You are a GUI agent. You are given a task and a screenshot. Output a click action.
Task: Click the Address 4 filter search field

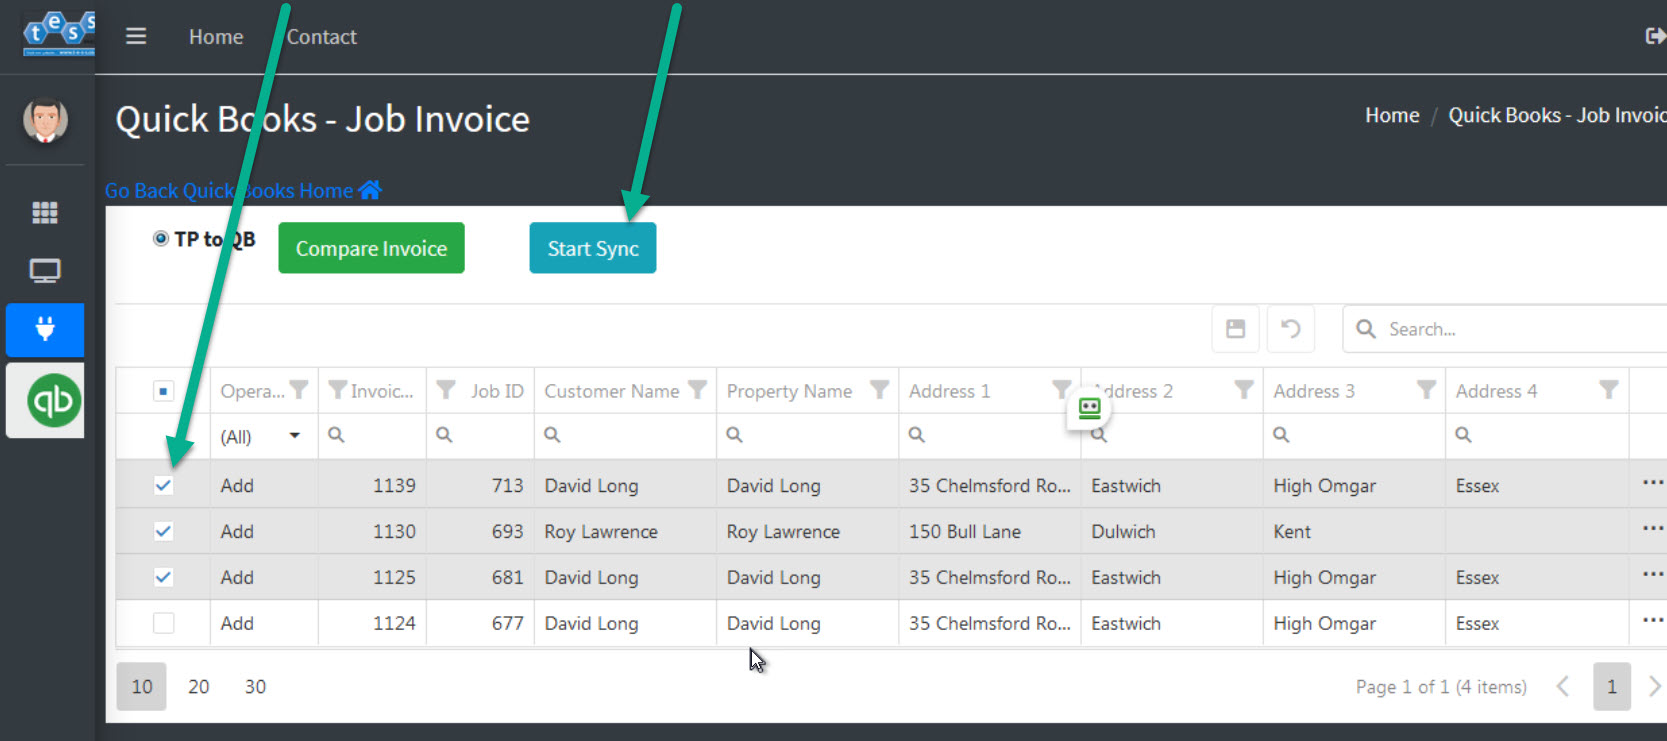coord(1537,436)
